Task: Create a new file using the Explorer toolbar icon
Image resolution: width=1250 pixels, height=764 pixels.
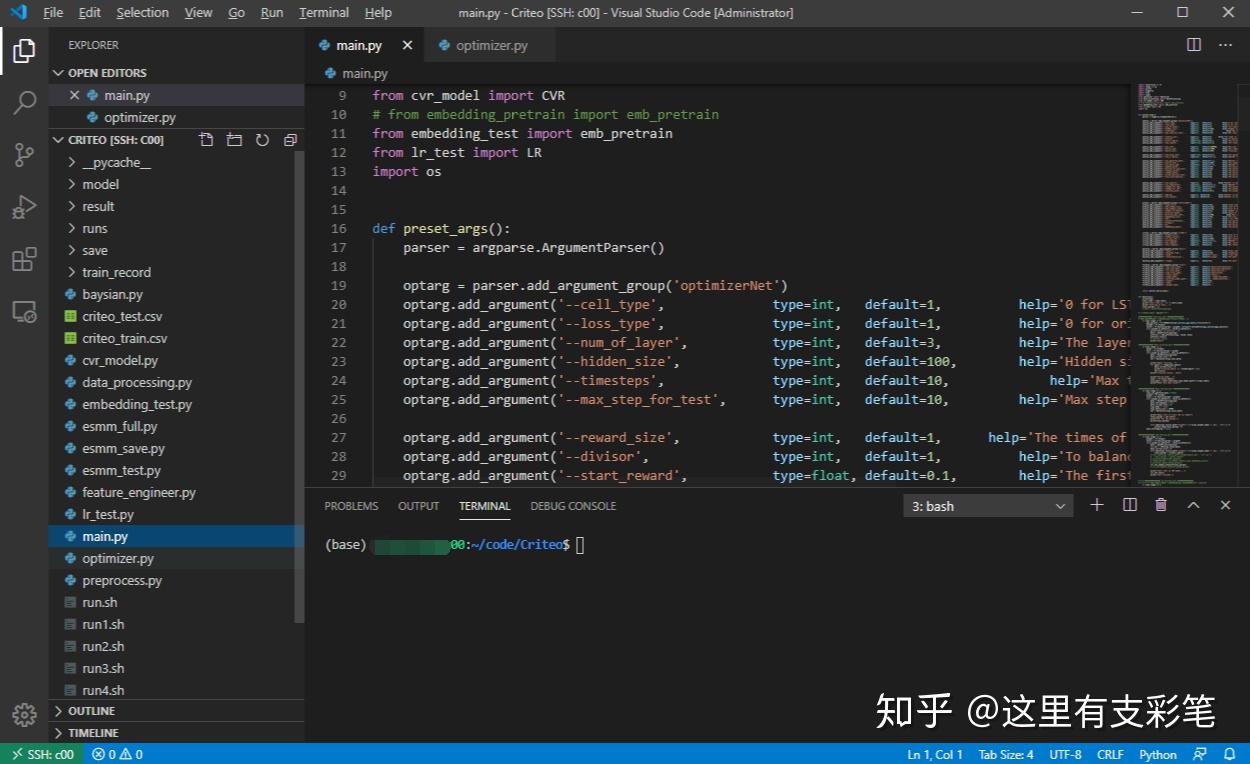Action: (206, 140)
